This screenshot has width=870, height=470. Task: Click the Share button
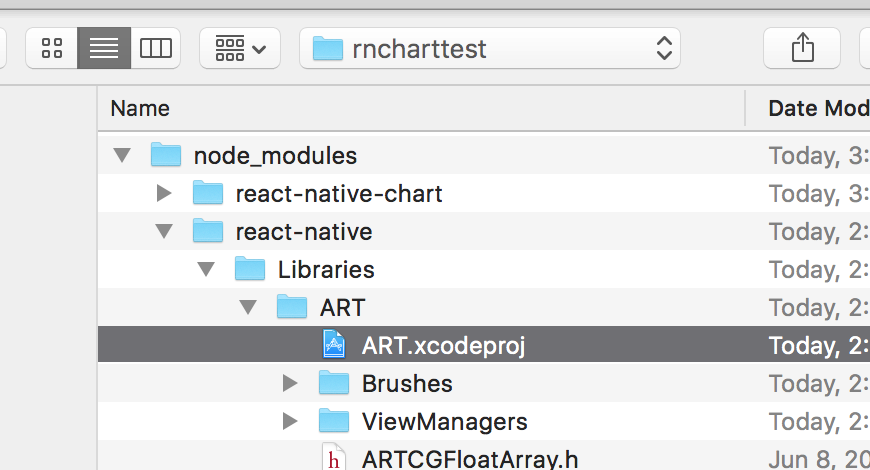[x=802, y=48]
